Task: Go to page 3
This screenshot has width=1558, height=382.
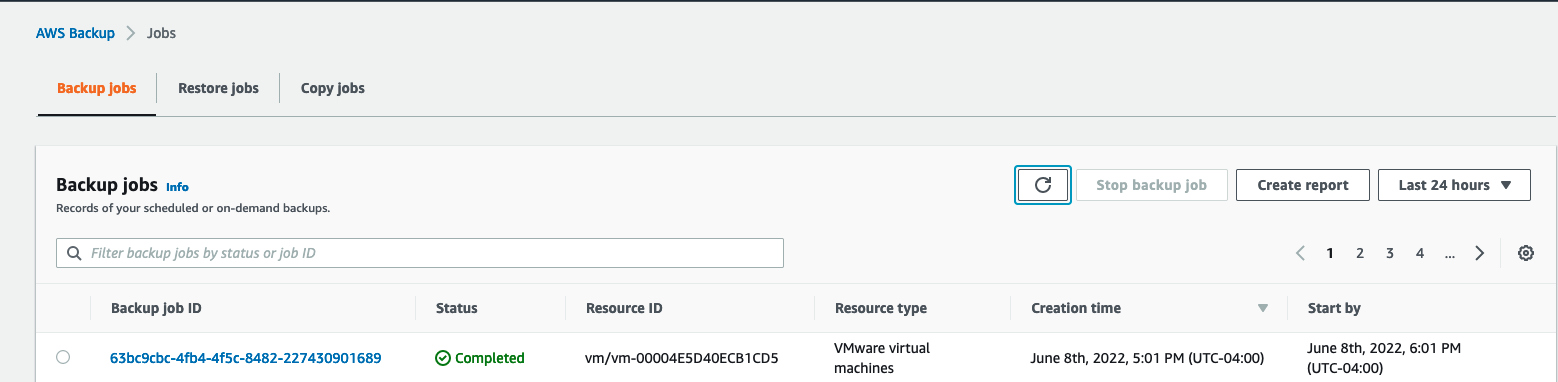Action: click(x=1390, y=253)
